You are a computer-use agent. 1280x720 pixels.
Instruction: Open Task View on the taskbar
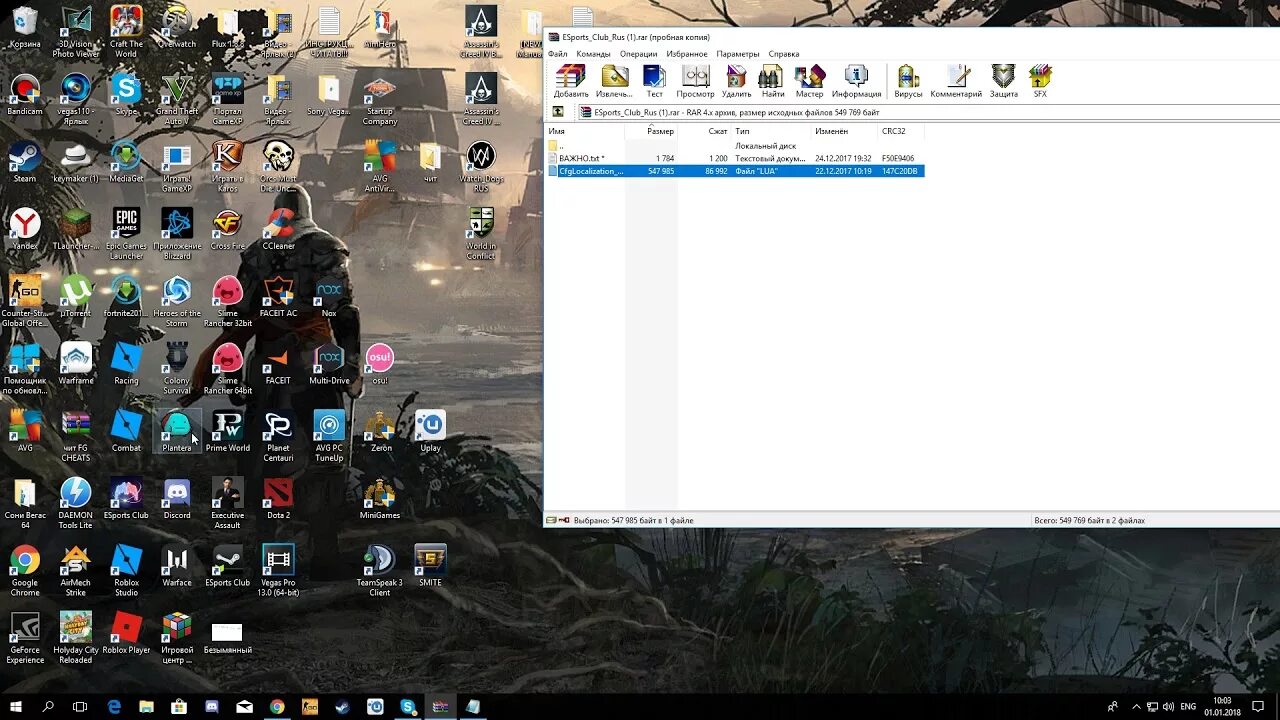pos(80,706)
